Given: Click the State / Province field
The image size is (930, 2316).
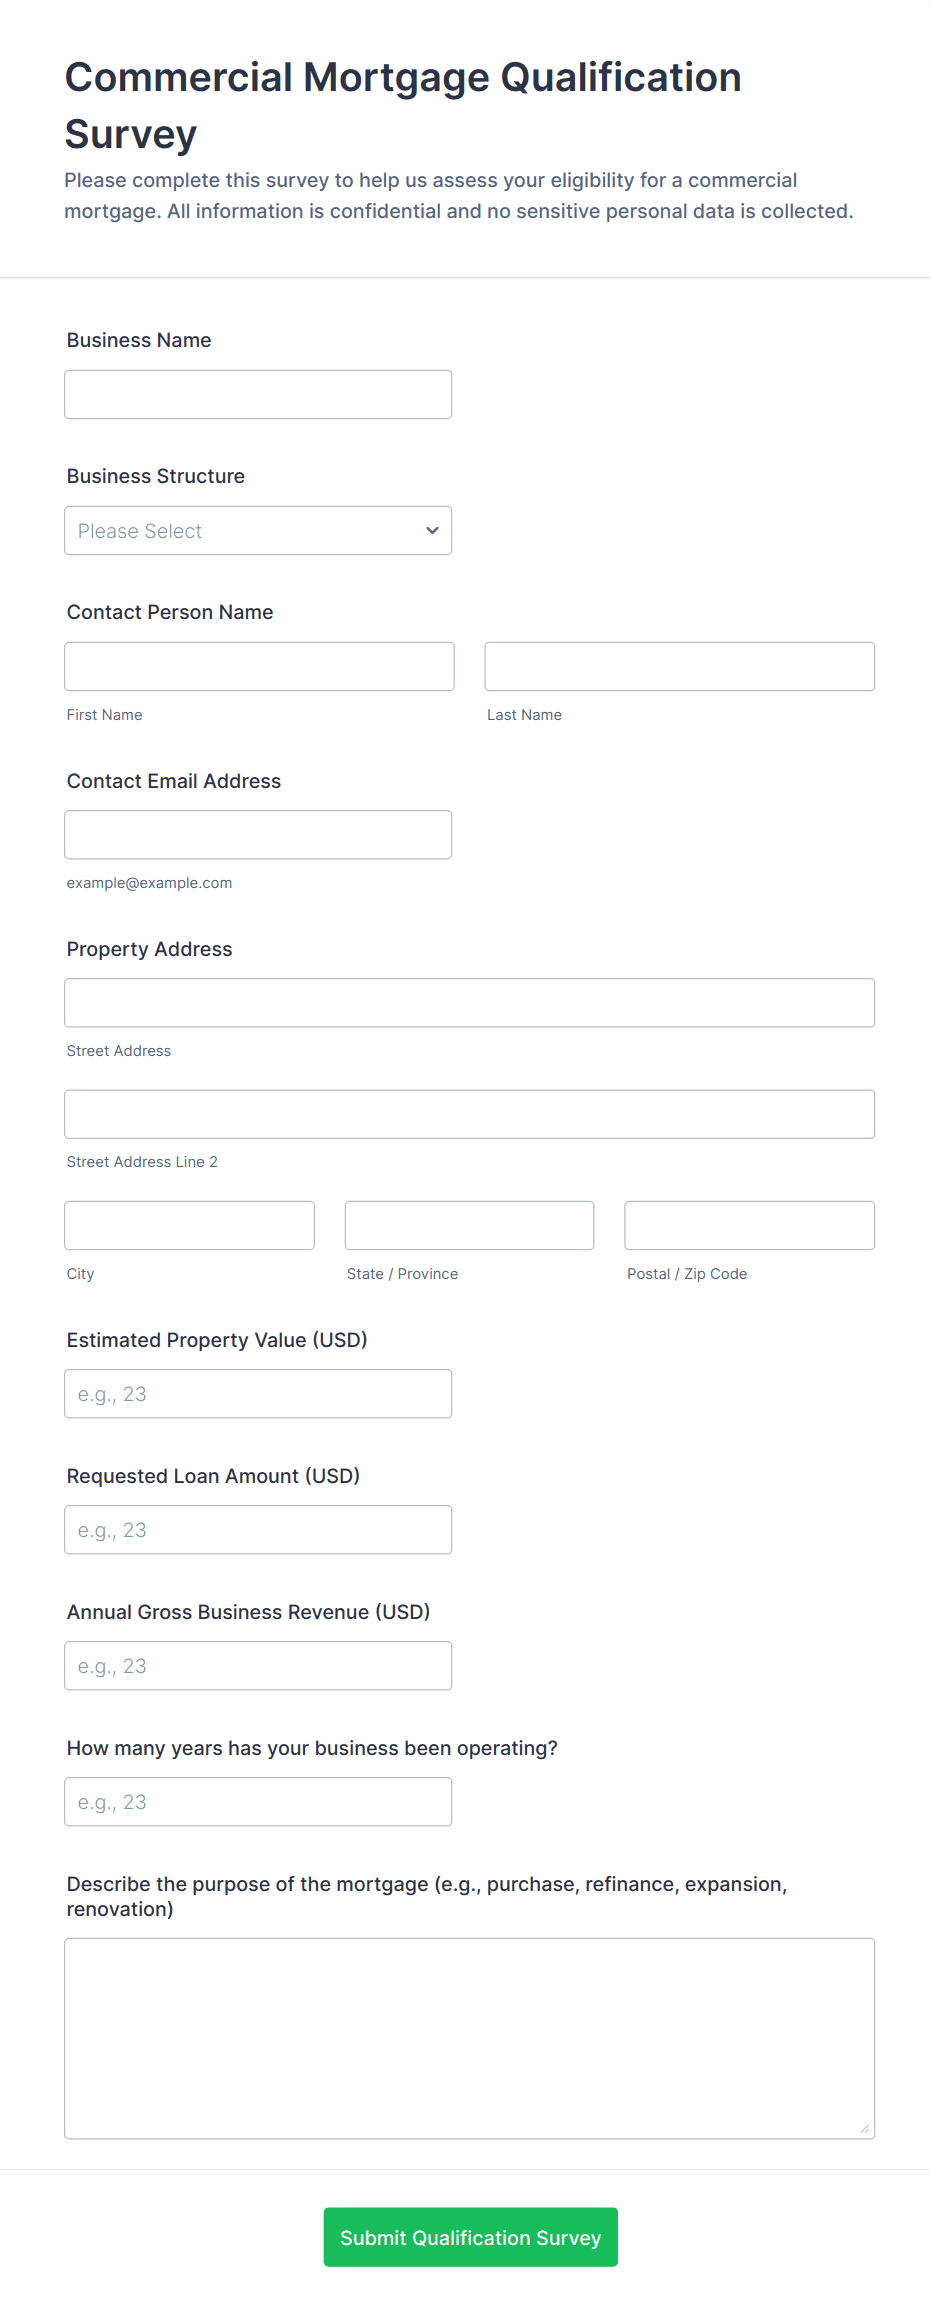Looking at the screenshot, I should (x=469, y=1225).
